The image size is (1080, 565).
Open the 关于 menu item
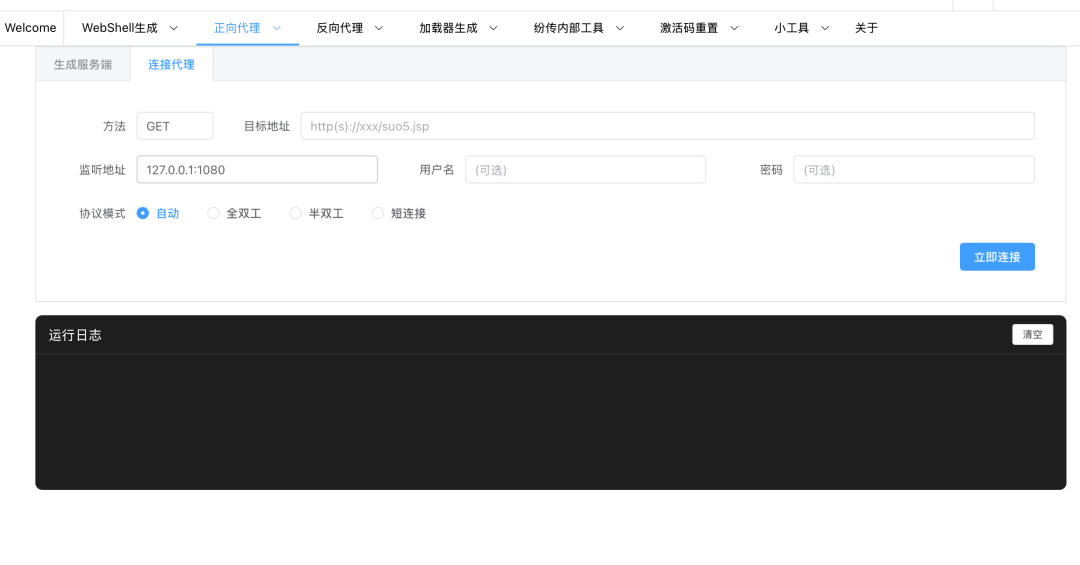click(x=866, y=28)
